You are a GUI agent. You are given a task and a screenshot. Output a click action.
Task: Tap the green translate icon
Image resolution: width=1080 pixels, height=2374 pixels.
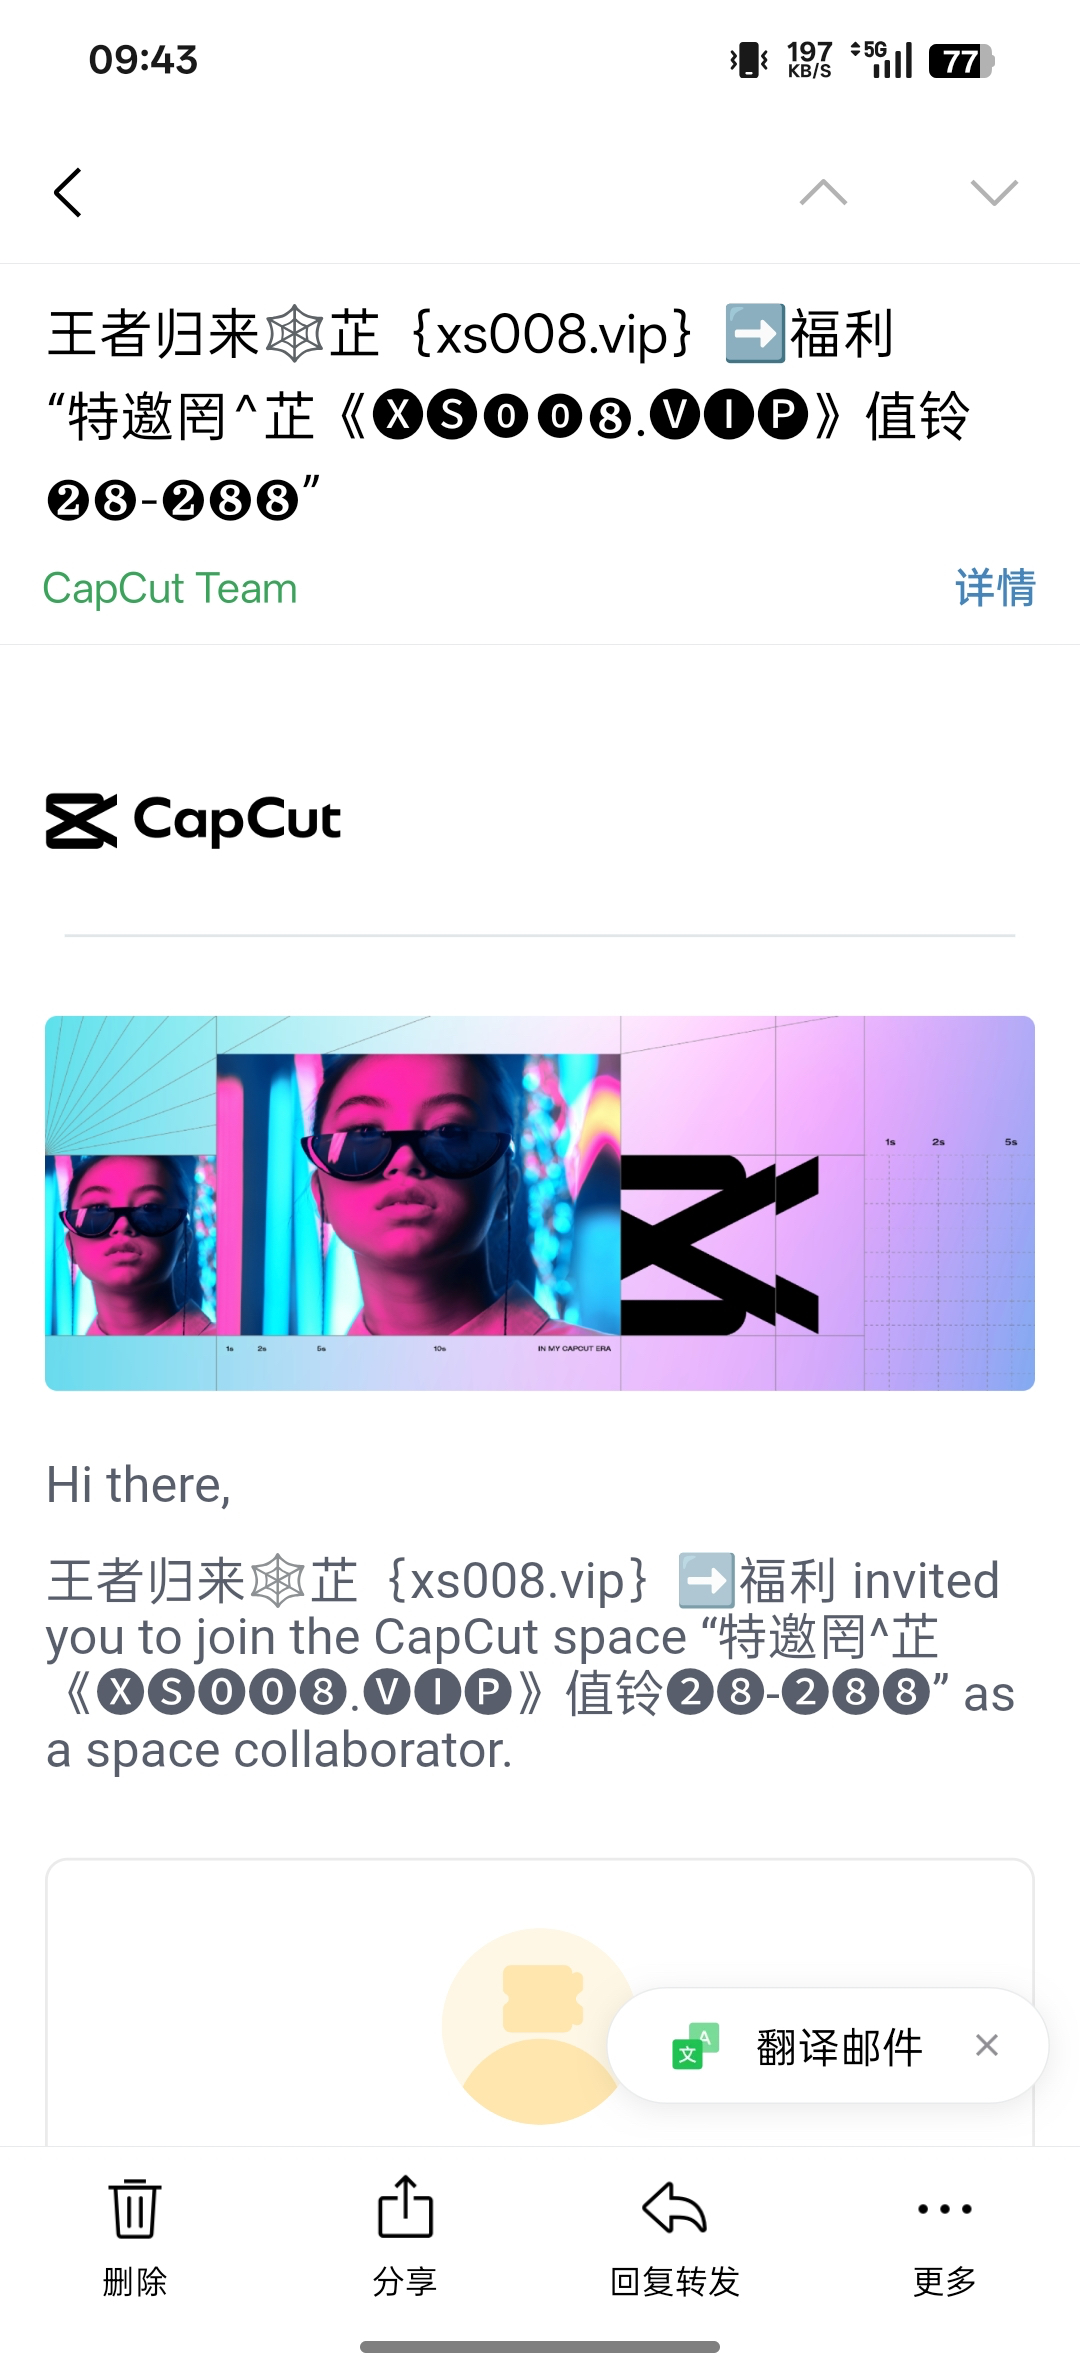coord(695,2046)
